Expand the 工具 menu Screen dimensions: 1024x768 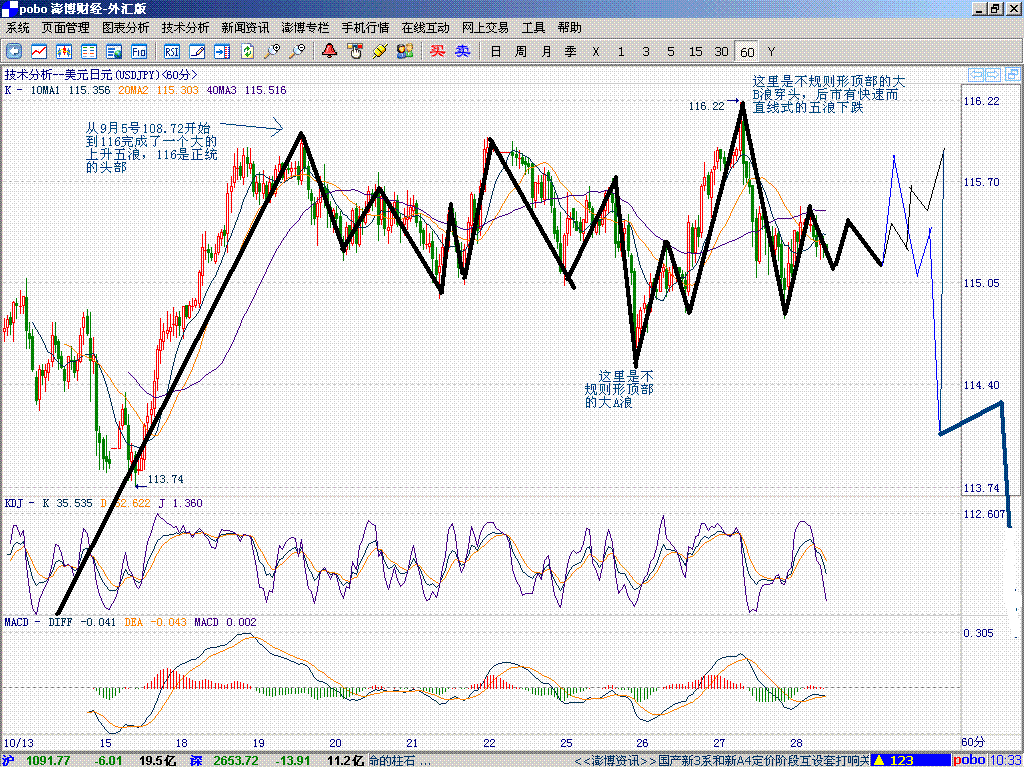tap(533, 28)
